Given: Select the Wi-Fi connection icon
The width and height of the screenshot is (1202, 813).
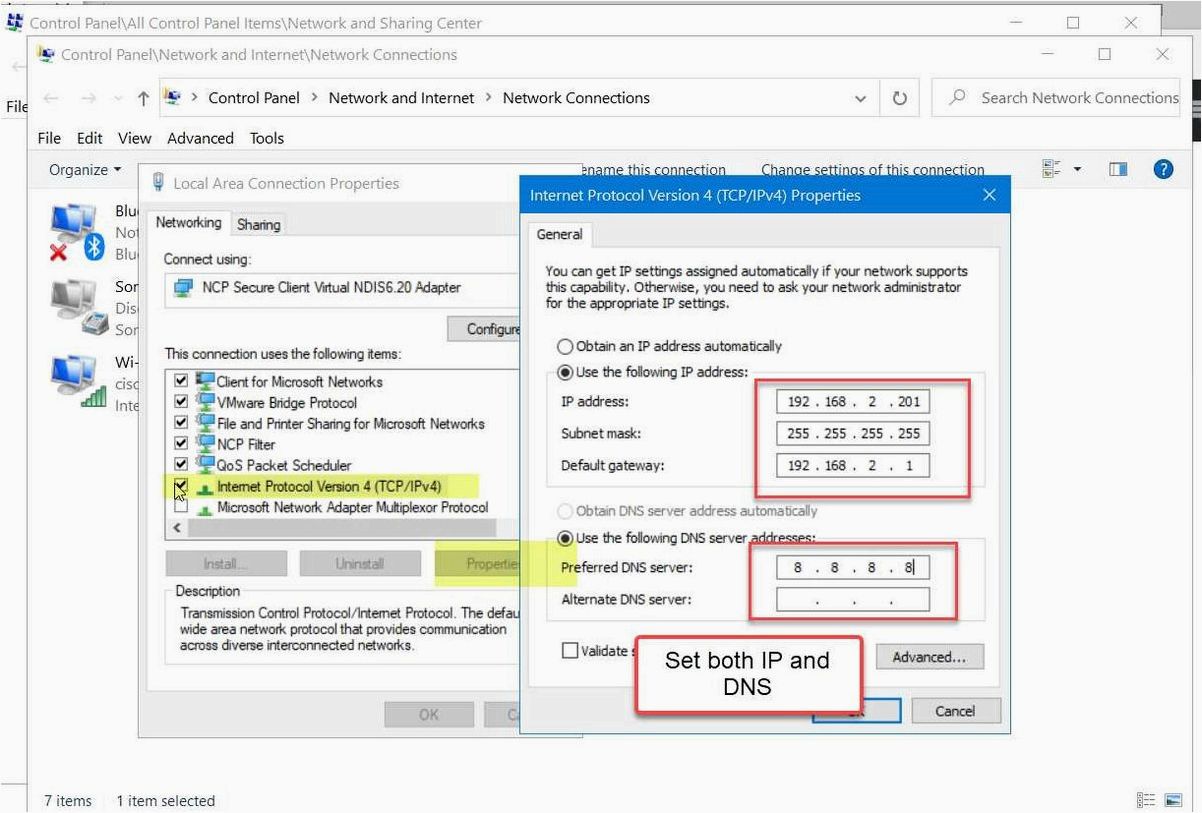Looking at the screenshot, I should (78, 380).
